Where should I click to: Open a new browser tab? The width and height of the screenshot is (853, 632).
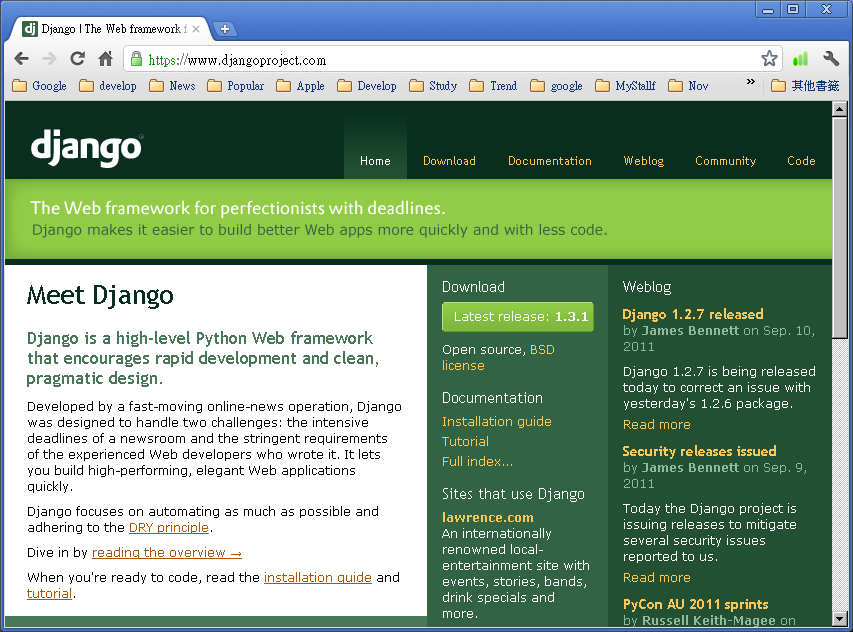pyautogui.click(x=225, y=29)
